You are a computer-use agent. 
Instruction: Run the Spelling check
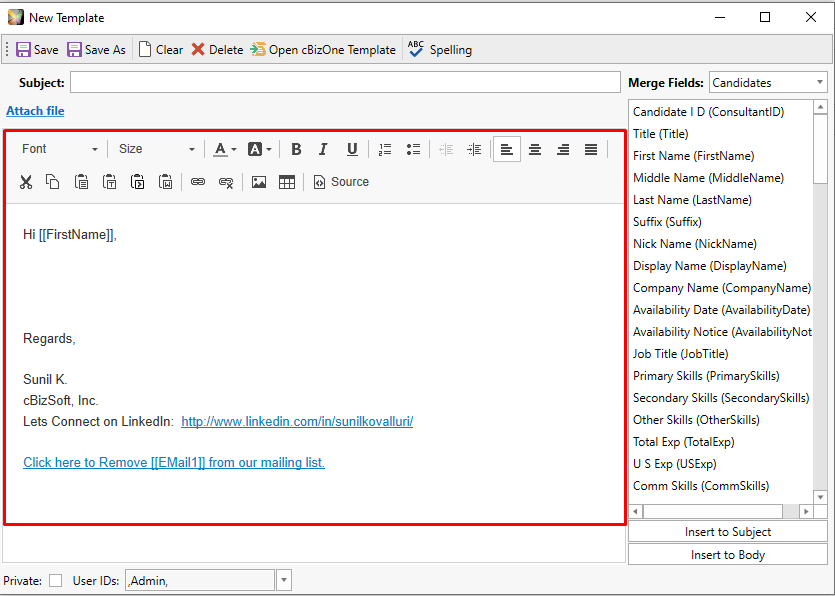[440, 50]
